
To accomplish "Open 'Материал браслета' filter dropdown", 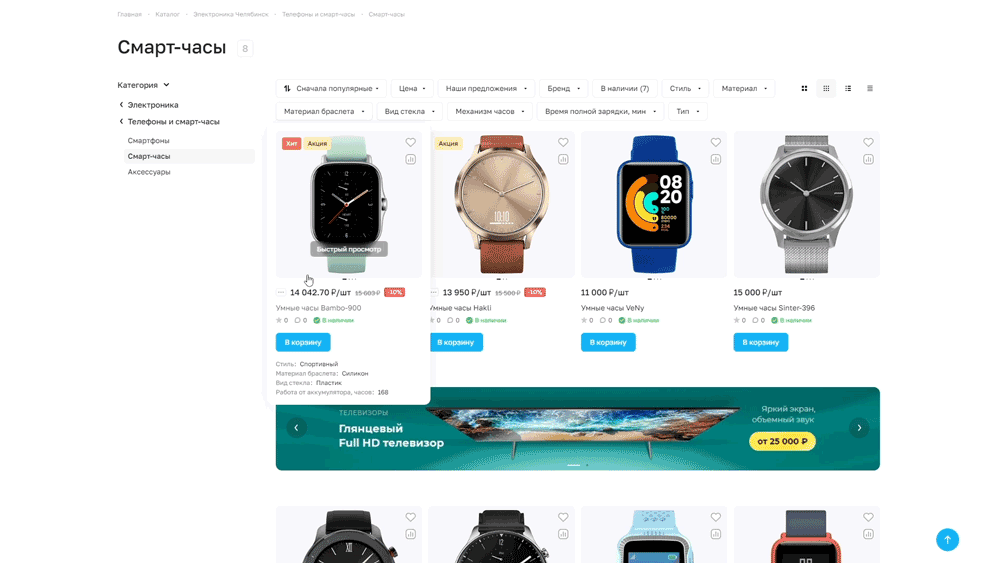I will pyautogui.click(x=324, y=112).
